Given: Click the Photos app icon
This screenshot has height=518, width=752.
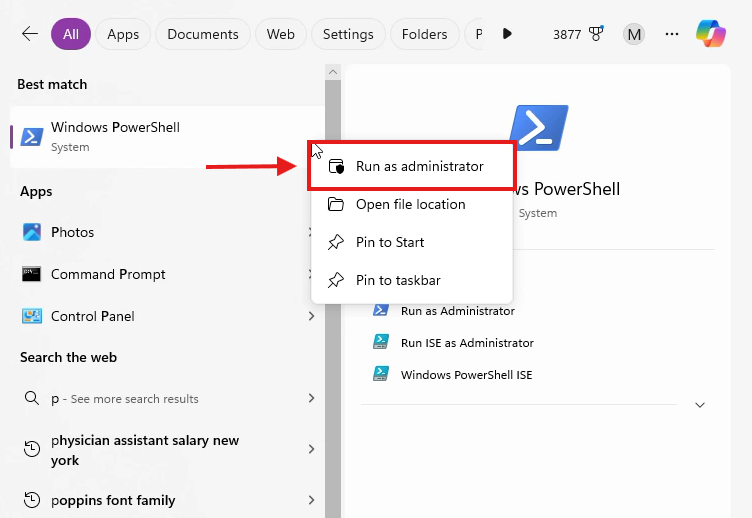Looking at the screenshot, I should pyautogui.click(x=32, y=232).
